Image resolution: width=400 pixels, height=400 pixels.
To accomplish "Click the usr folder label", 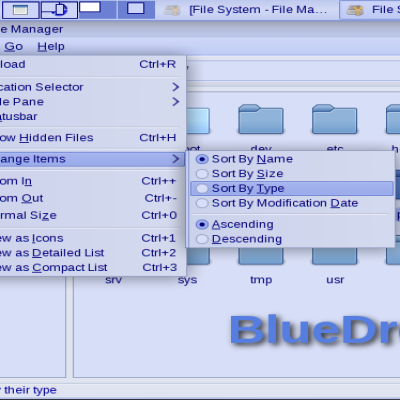I will [335, 280].
